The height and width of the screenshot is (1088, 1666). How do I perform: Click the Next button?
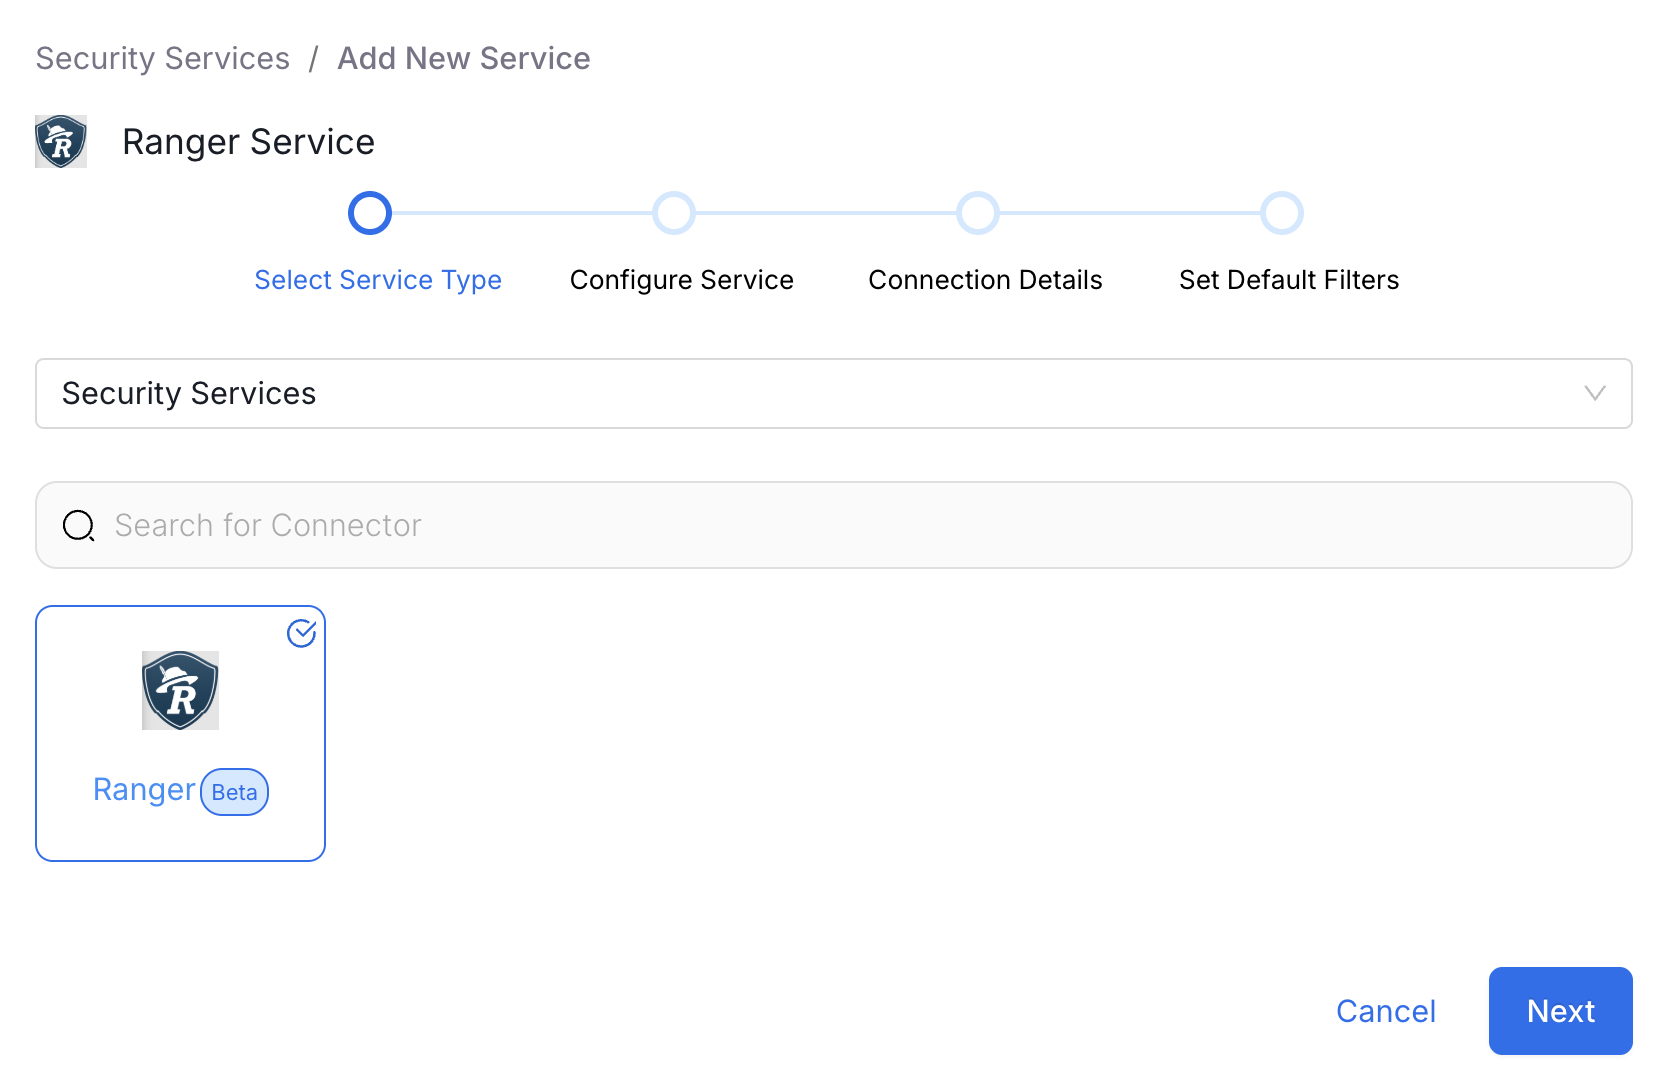[x=1560, y=1010]
